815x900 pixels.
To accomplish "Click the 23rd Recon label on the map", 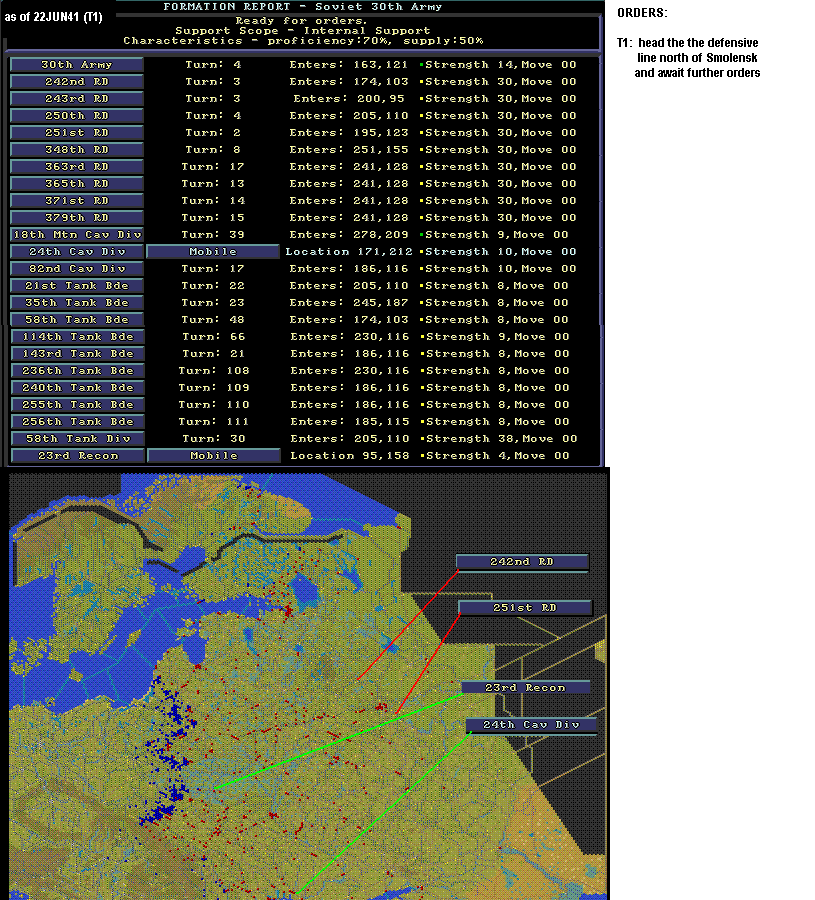I will pyautogui.click(x=526, y=688).
